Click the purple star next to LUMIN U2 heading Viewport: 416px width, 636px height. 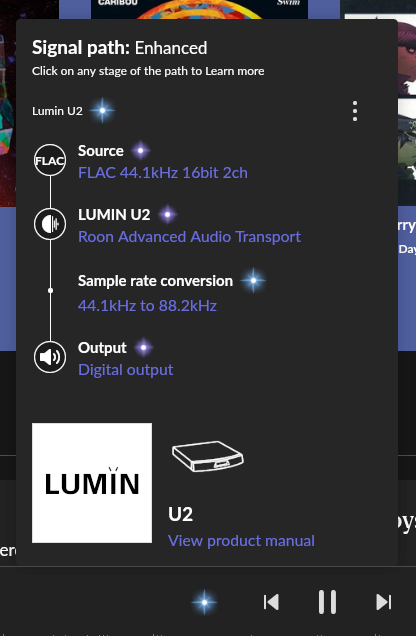(x=167, y=214)
